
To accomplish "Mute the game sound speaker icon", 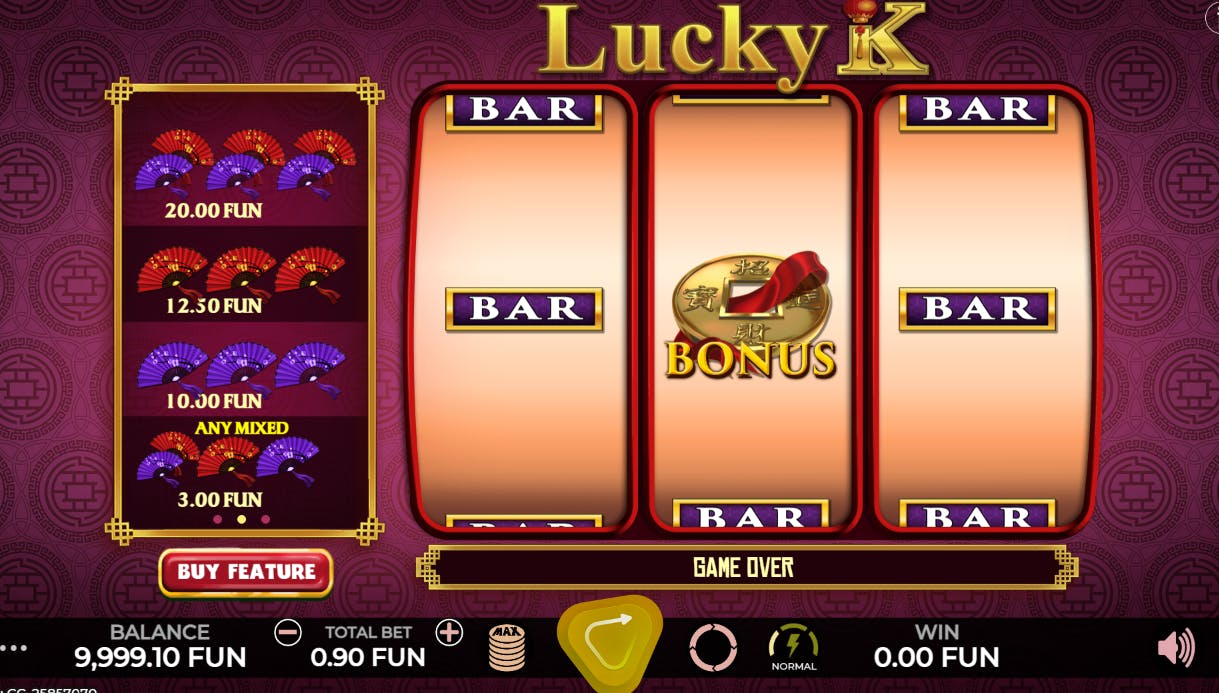I will pyautogui.click(x=1176, y=648).
